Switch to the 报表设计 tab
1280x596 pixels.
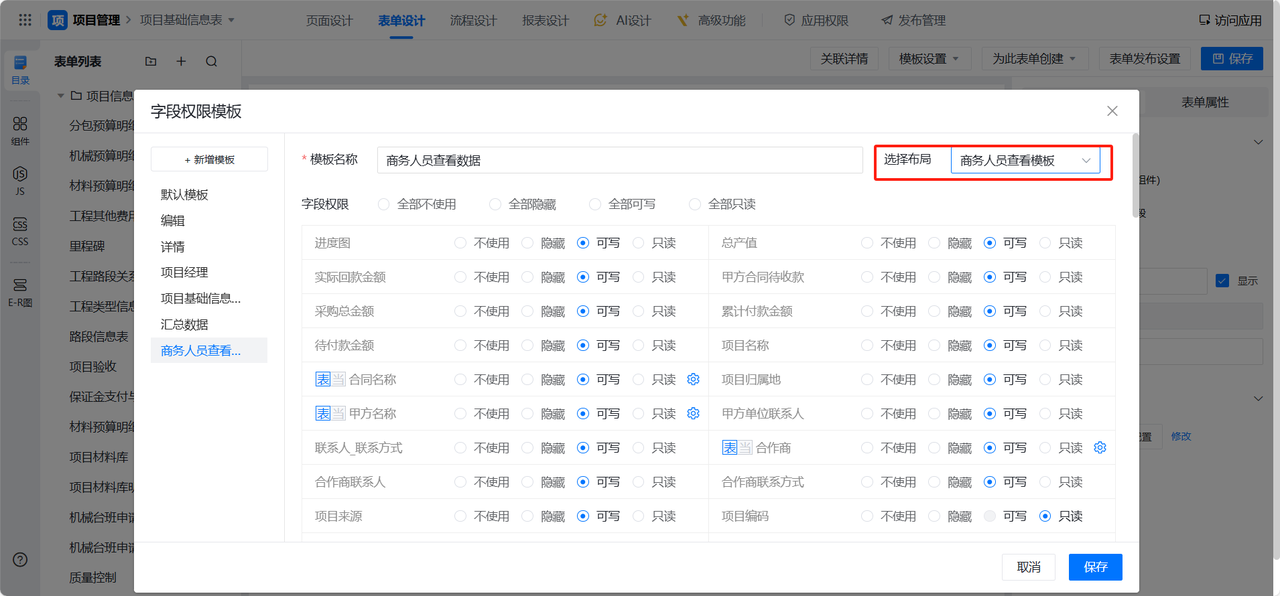click(x=545, y=20)
